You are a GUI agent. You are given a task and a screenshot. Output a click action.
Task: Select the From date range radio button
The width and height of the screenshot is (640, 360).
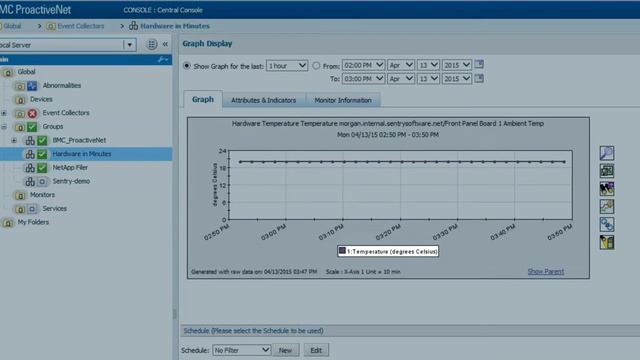316,65
